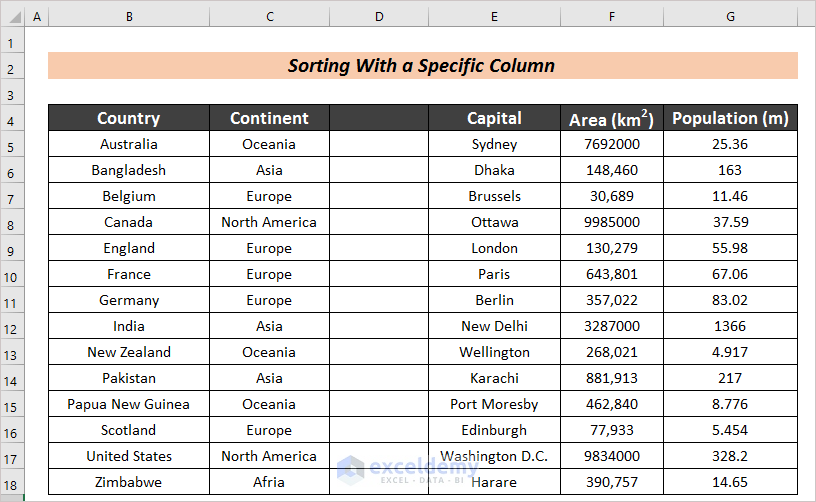Image resolution: width=816 pixels, height=502 pixels.
Task: Select the population cell showing 1366
Action: tap(730, 326)
